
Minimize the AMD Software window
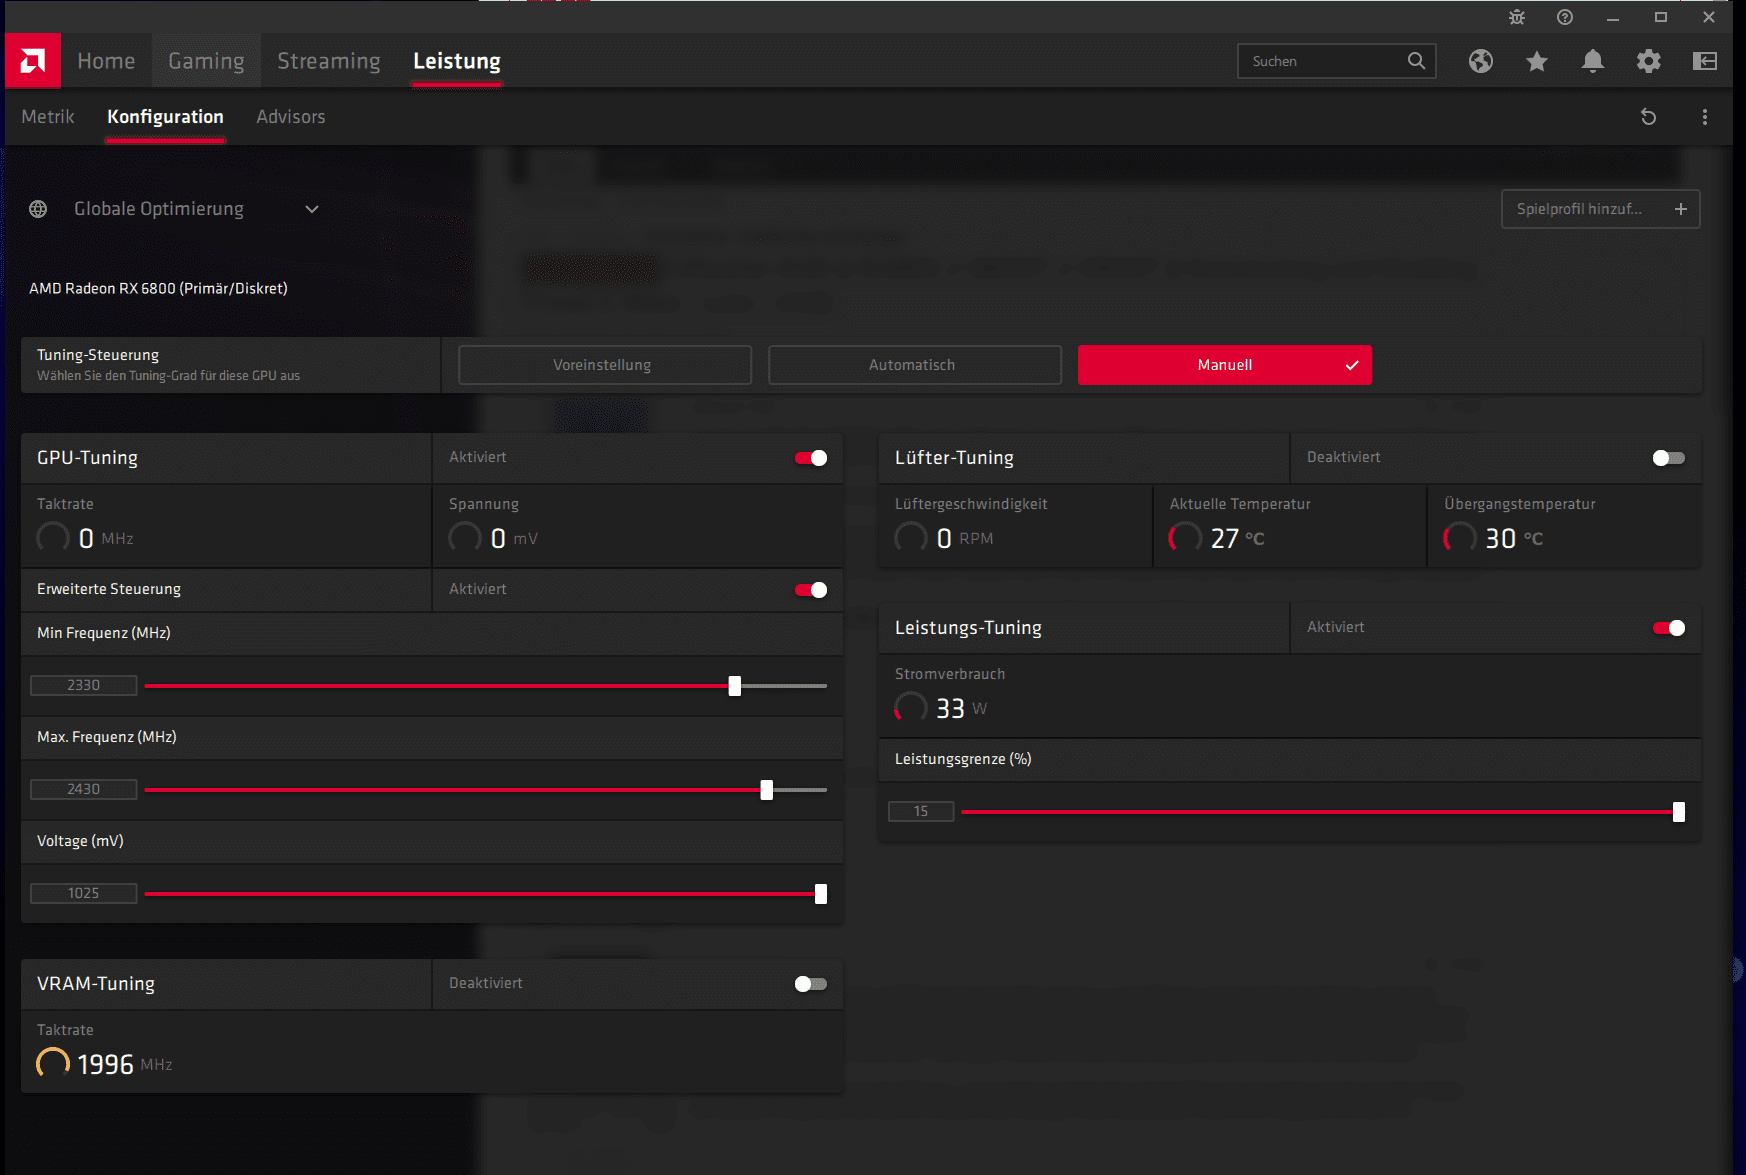pos(1613,17)
